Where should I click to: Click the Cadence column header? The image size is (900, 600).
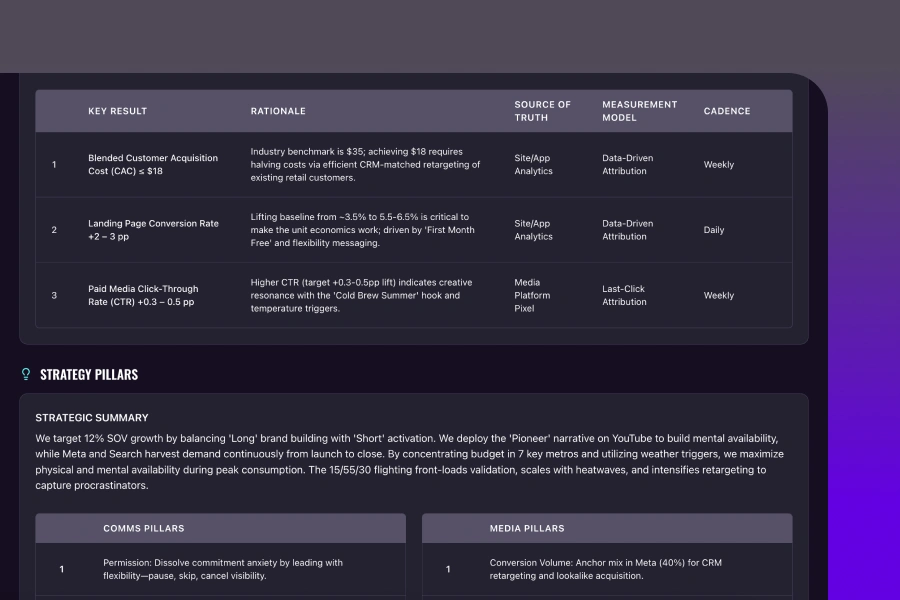[x=726, y=111]
